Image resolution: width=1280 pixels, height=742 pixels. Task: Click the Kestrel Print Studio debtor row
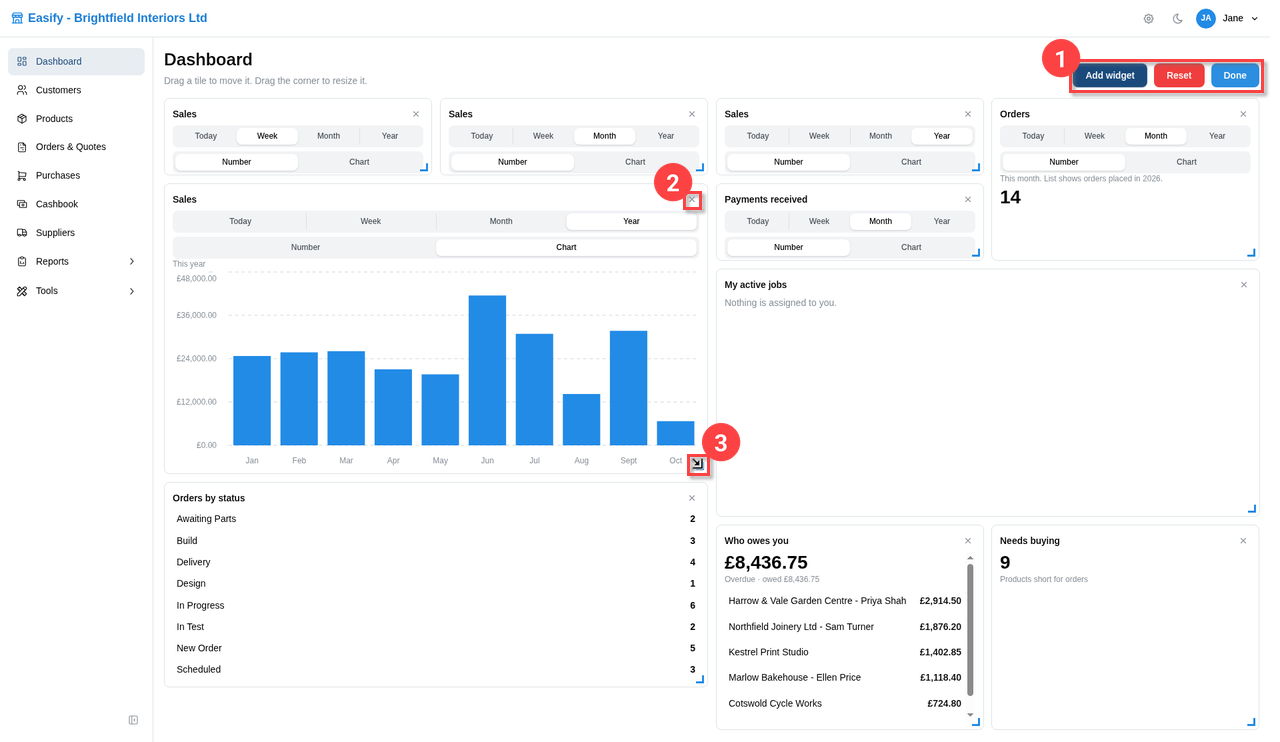coord(845,652)
